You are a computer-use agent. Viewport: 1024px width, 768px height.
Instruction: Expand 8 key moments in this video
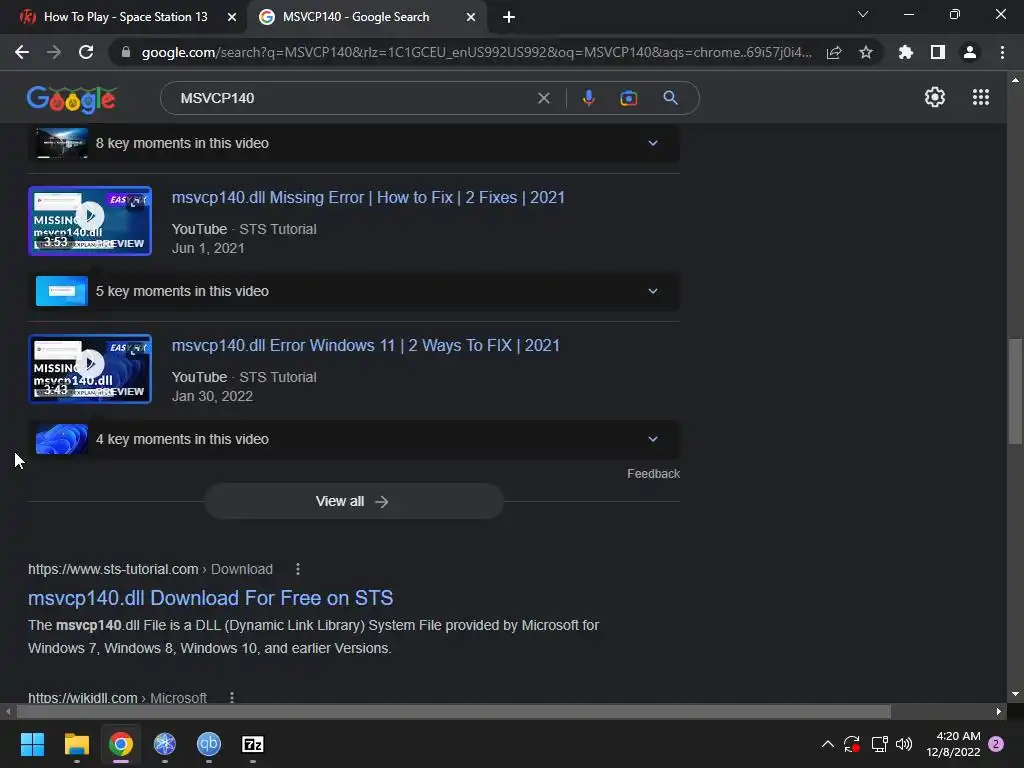(354, 143)
